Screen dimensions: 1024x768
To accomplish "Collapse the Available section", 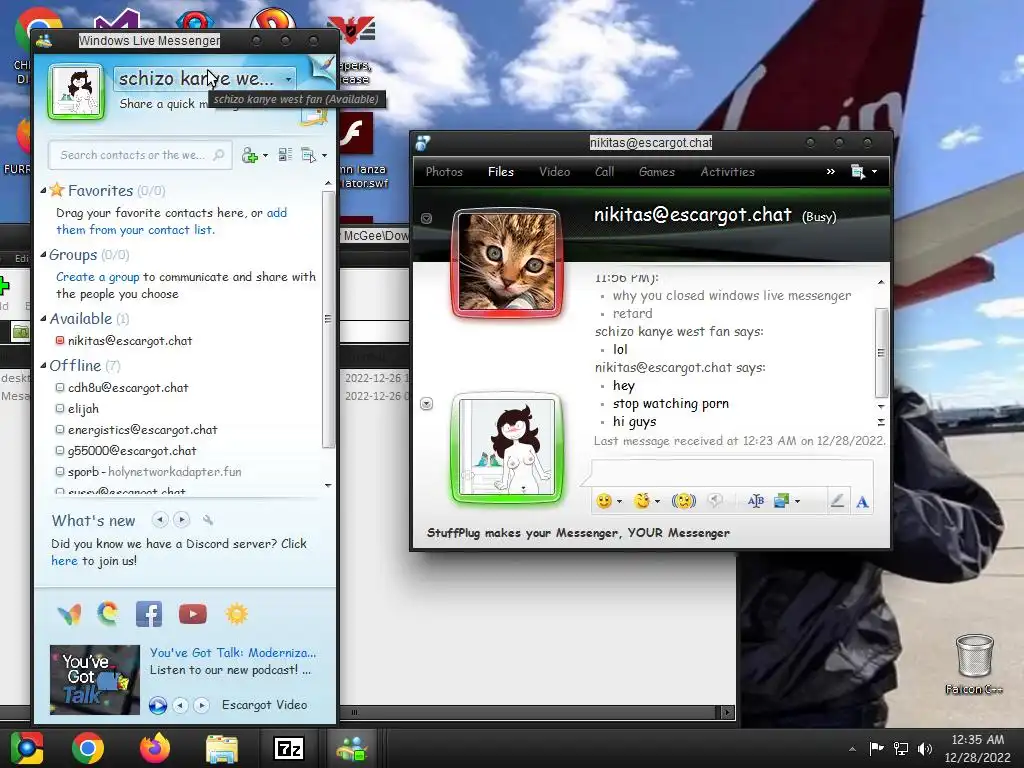I will pyautogui.click(x=43, y=319).
